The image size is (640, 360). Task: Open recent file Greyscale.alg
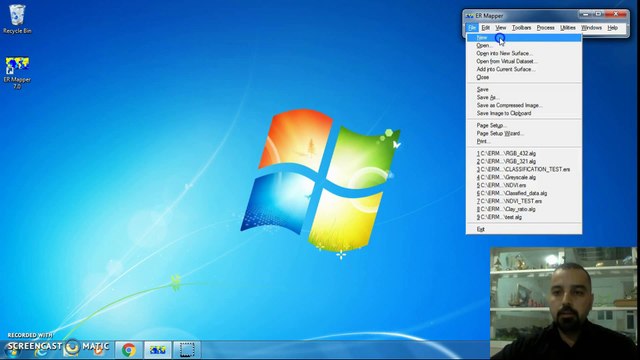point(524,177)
